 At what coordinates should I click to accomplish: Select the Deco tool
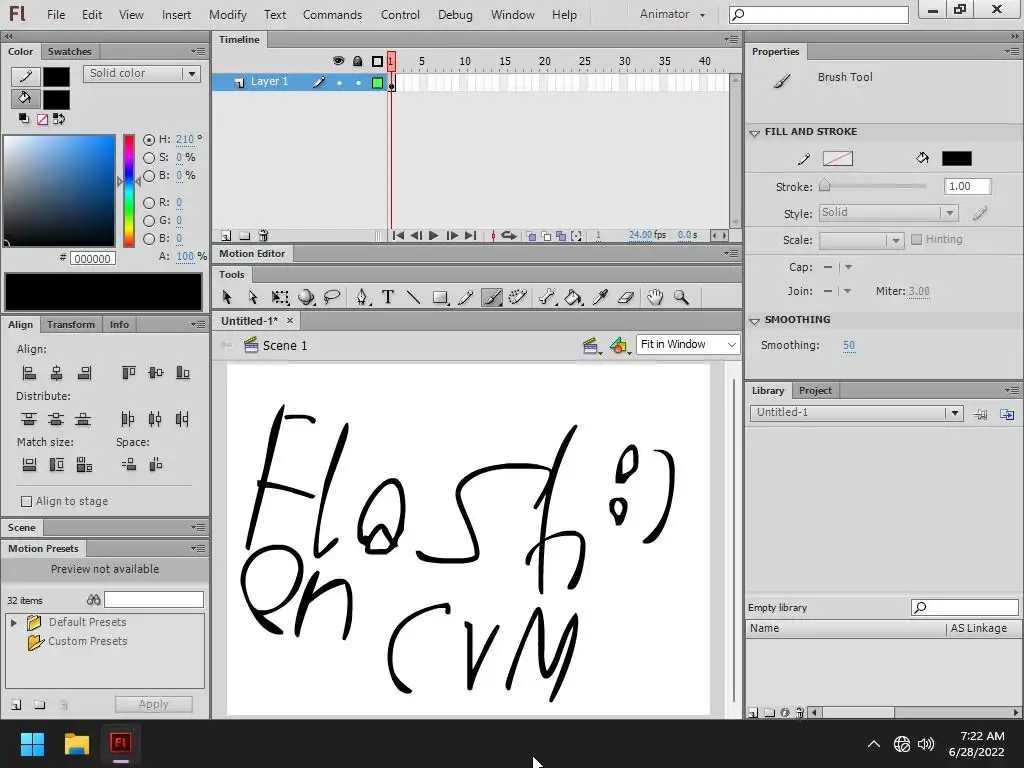point(517,297)
